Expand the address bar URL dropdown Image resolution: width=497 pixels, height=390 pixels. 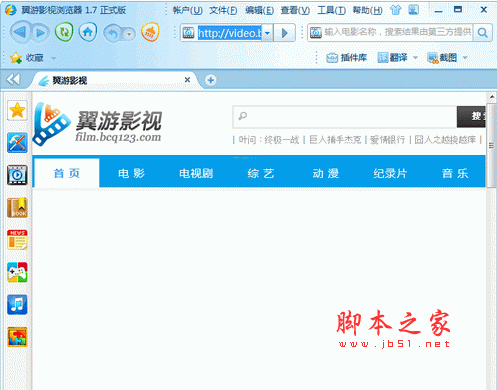[x=267, y=33]
